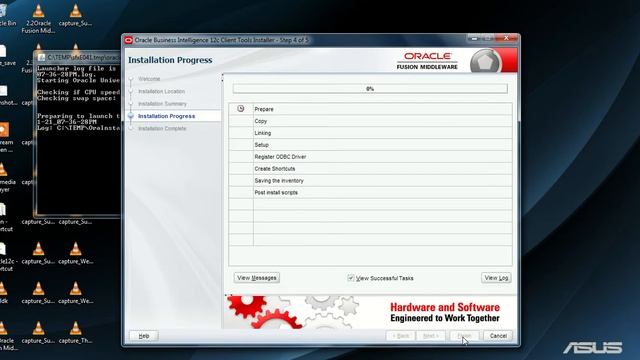Click the disabled Finish button
The width and height of the screenshot is (640, 360).
click(x=464, y=336)
